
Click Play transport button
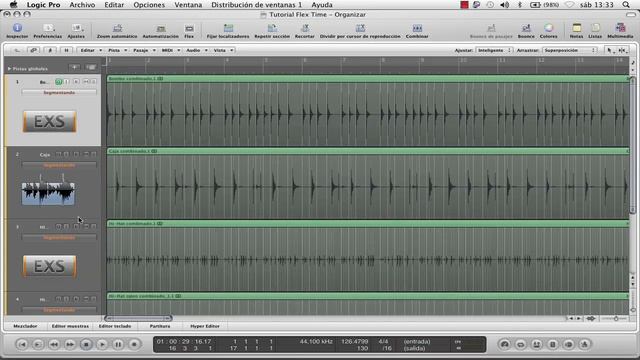tap(102, 344)
